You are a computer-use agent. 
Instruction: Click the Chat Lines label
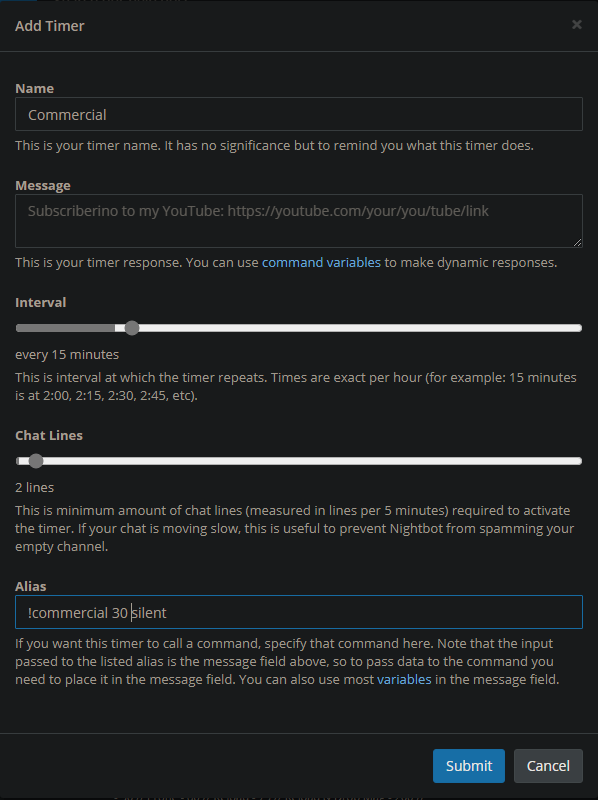(x=49, y=435)
